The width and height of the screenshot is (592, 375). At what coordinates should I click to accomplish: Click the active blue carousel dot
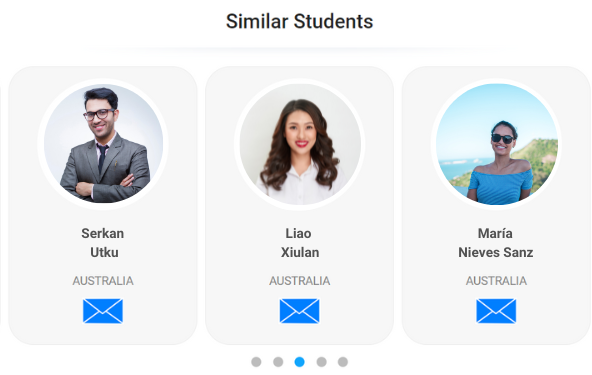pyautogui.click(x=299, y=362)
